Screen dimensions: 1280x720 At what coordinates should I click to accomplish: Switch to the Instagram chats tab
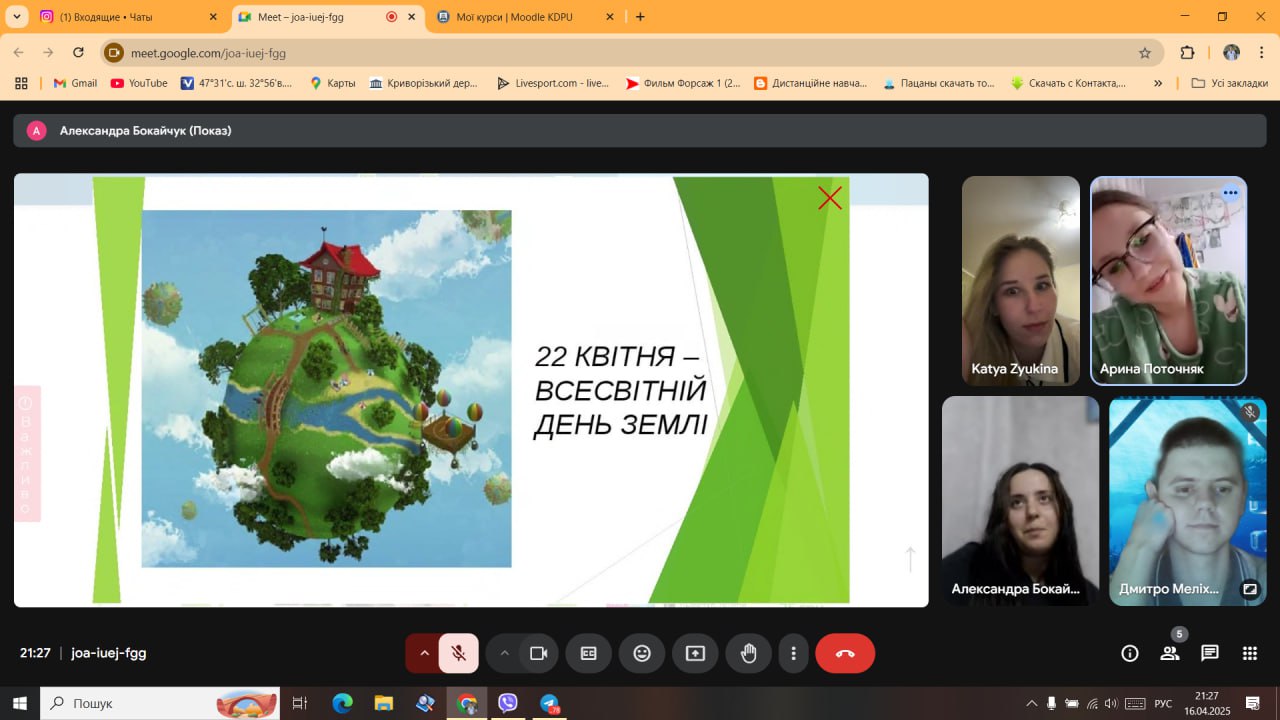coord(120,17)
